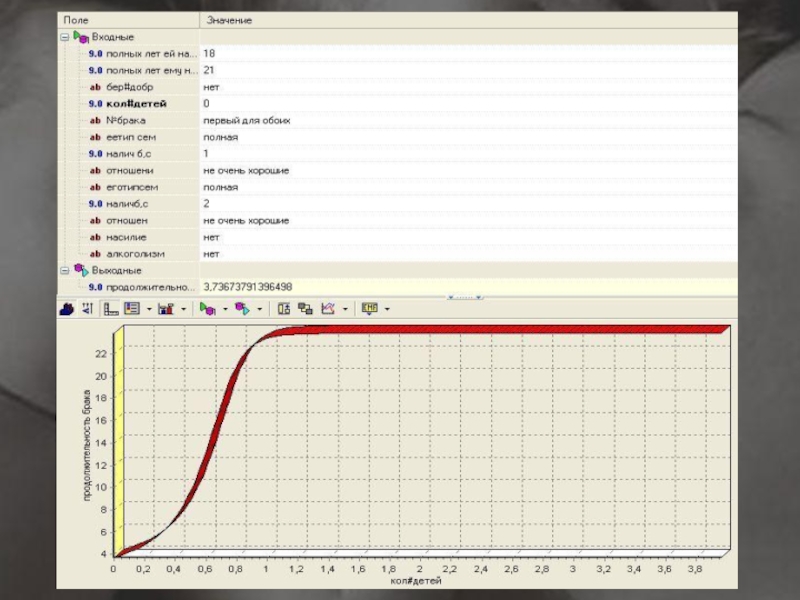The image size is (800, 600).
Task: Select the кол#детей field row
Action: [136, 103]
